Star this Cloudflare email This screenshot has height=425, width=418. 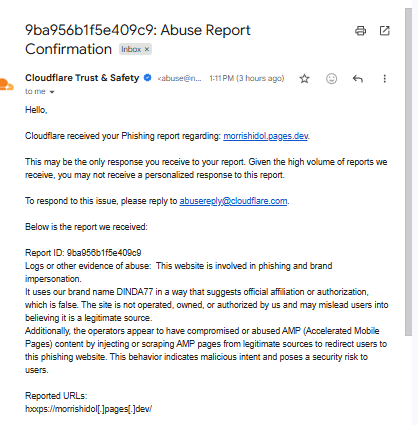304,79
